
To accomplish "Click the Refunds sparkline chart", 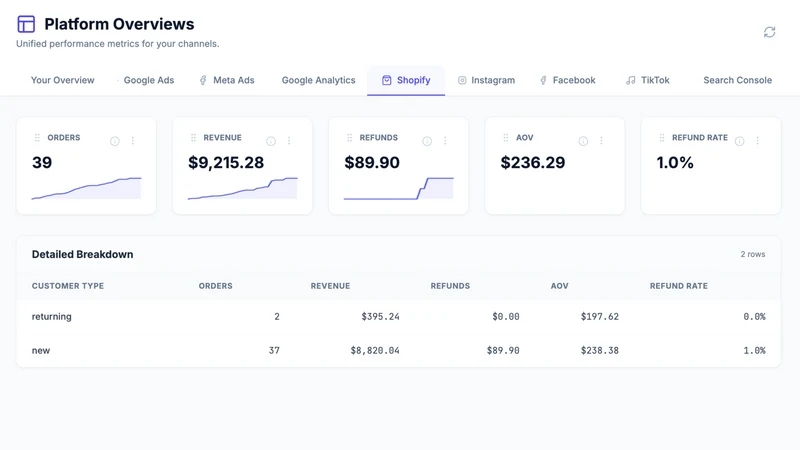I will 398,188.
